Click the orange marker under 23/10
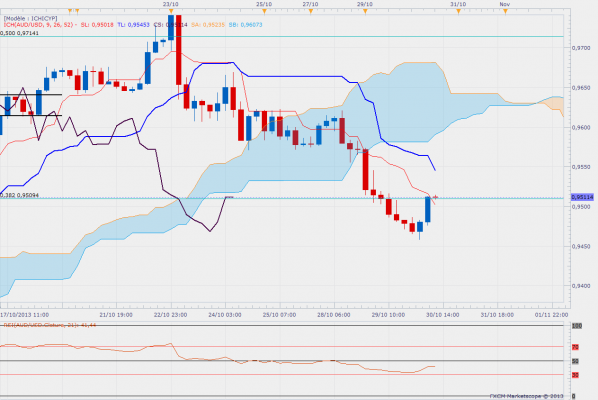 click(x=171, y=11)
